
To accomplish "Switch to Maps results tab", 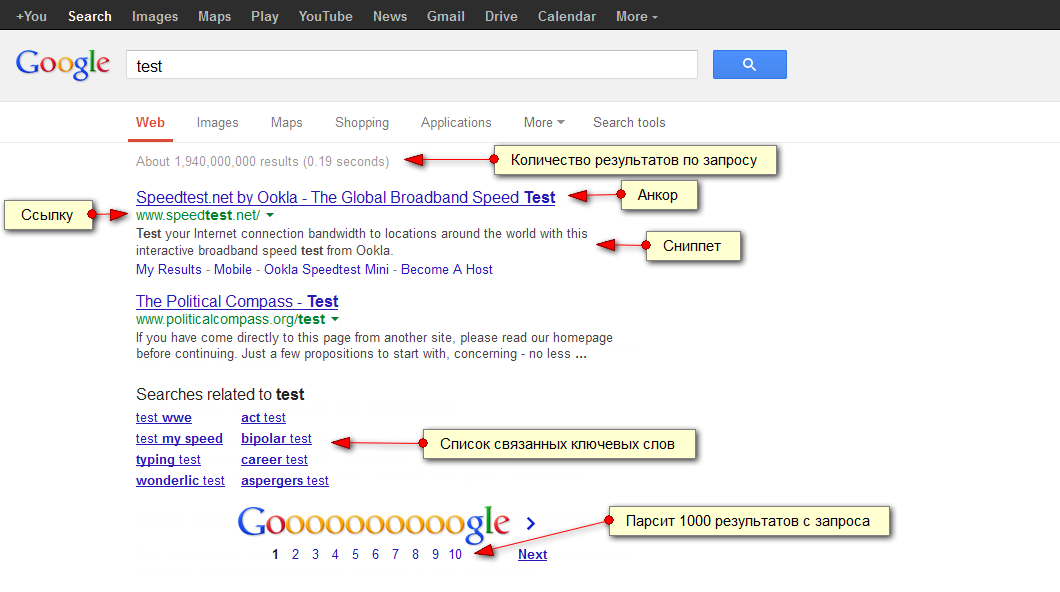I will point(287,122).
